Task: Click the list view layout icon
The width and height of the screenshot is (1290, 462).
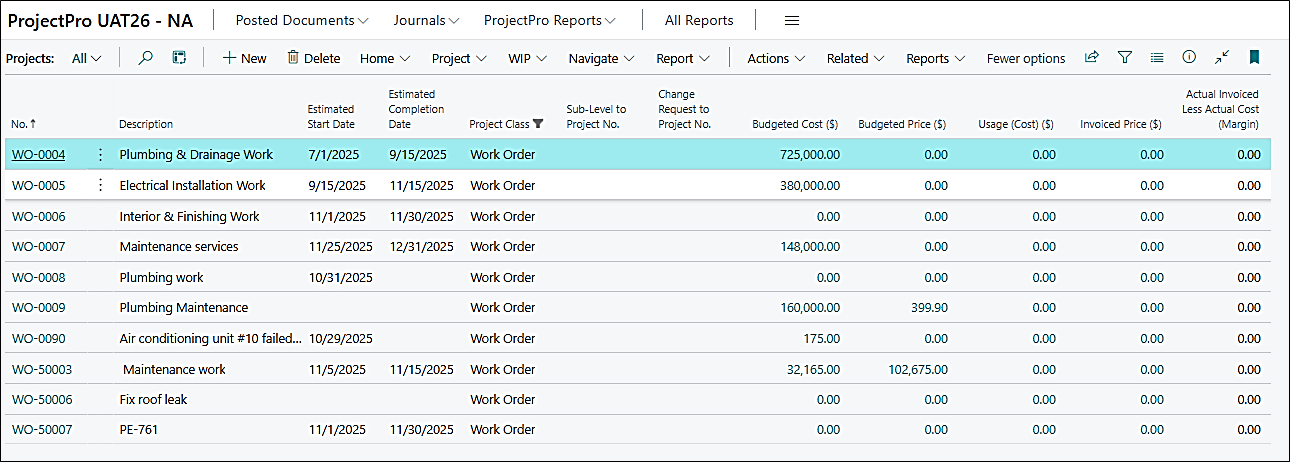Action: point(1157,58)
